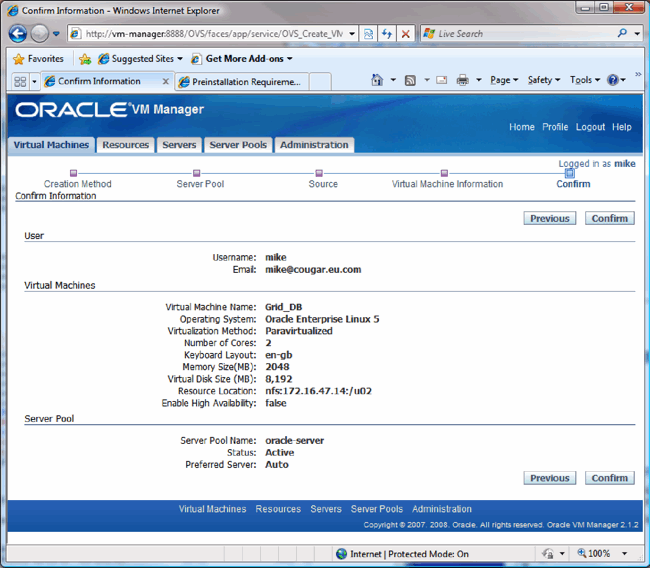Screen dimensions: 650x568
Task: Click footer Servers link
Action: coord(326,509)
